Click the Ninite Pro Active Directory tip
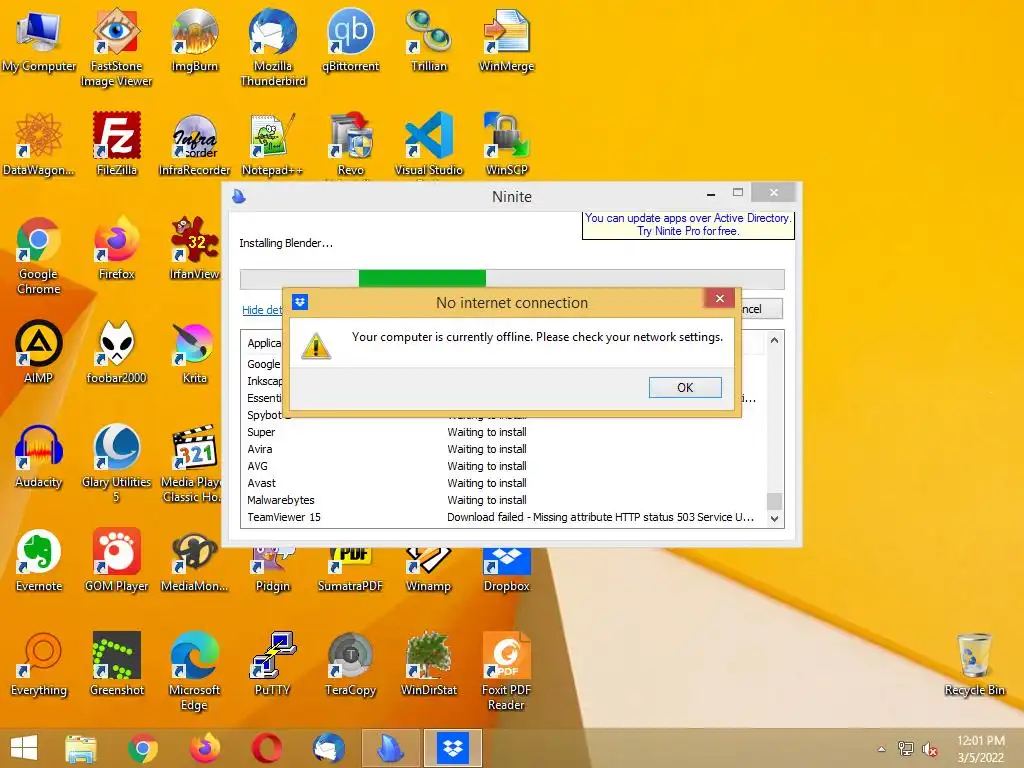This screenshot has height=768, width=1024. (688, 225)
